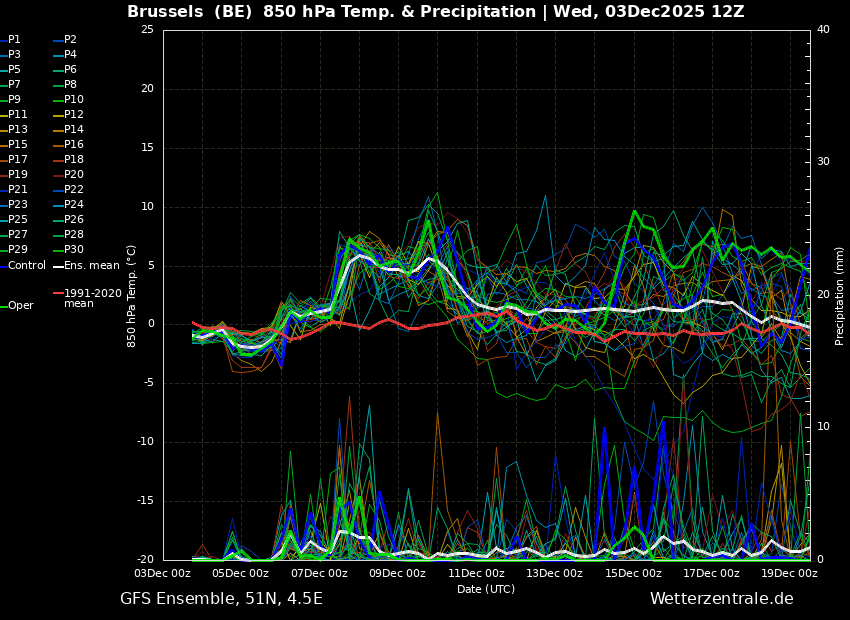
Task: Toggle the Control run legend entry
Action: point(26,266)
